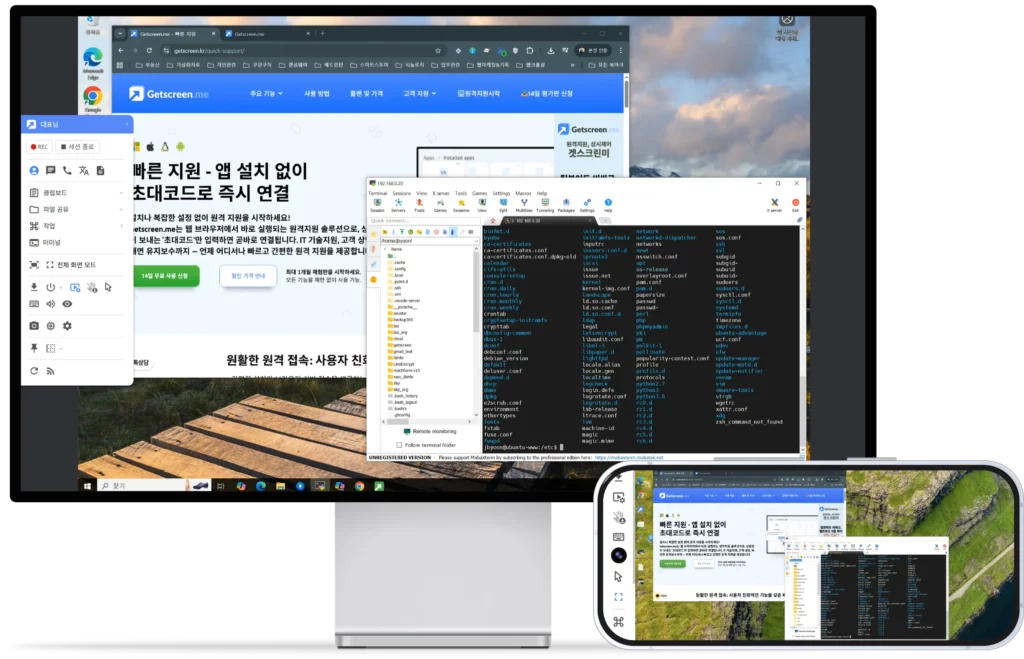Viewport: 1024px width, 659px height.
Task: Start a voice call with phone icon
Action: [x=67, y=171]
